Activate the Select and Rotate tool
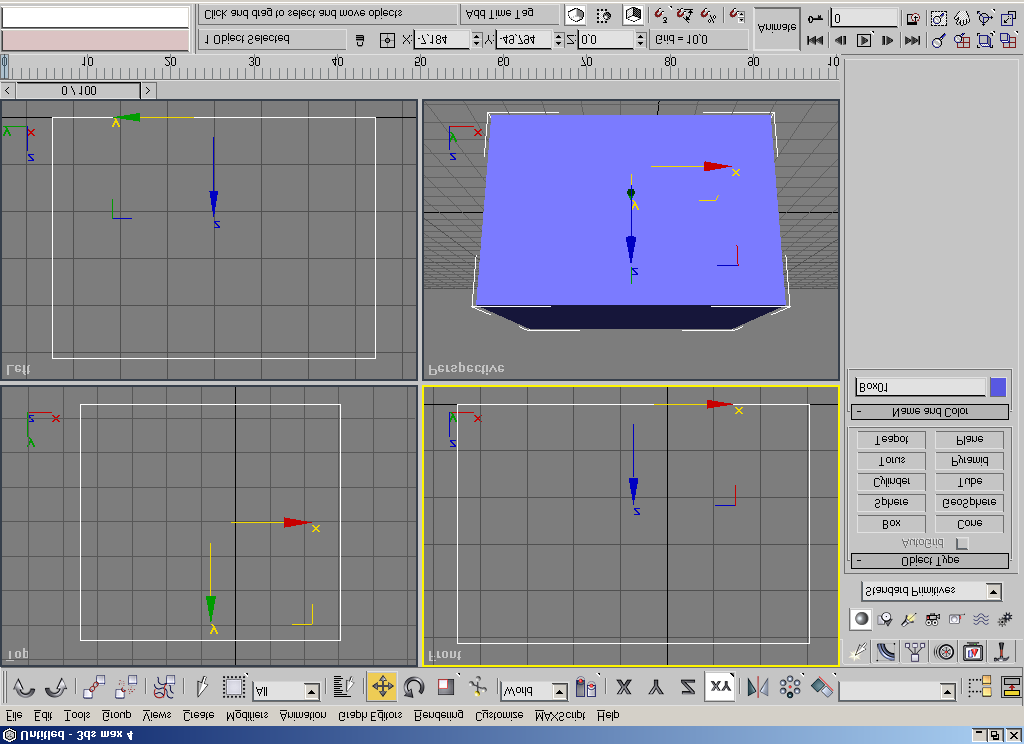Image resolution: width=1024 pixels, height=744 pixels. point(413,687)
